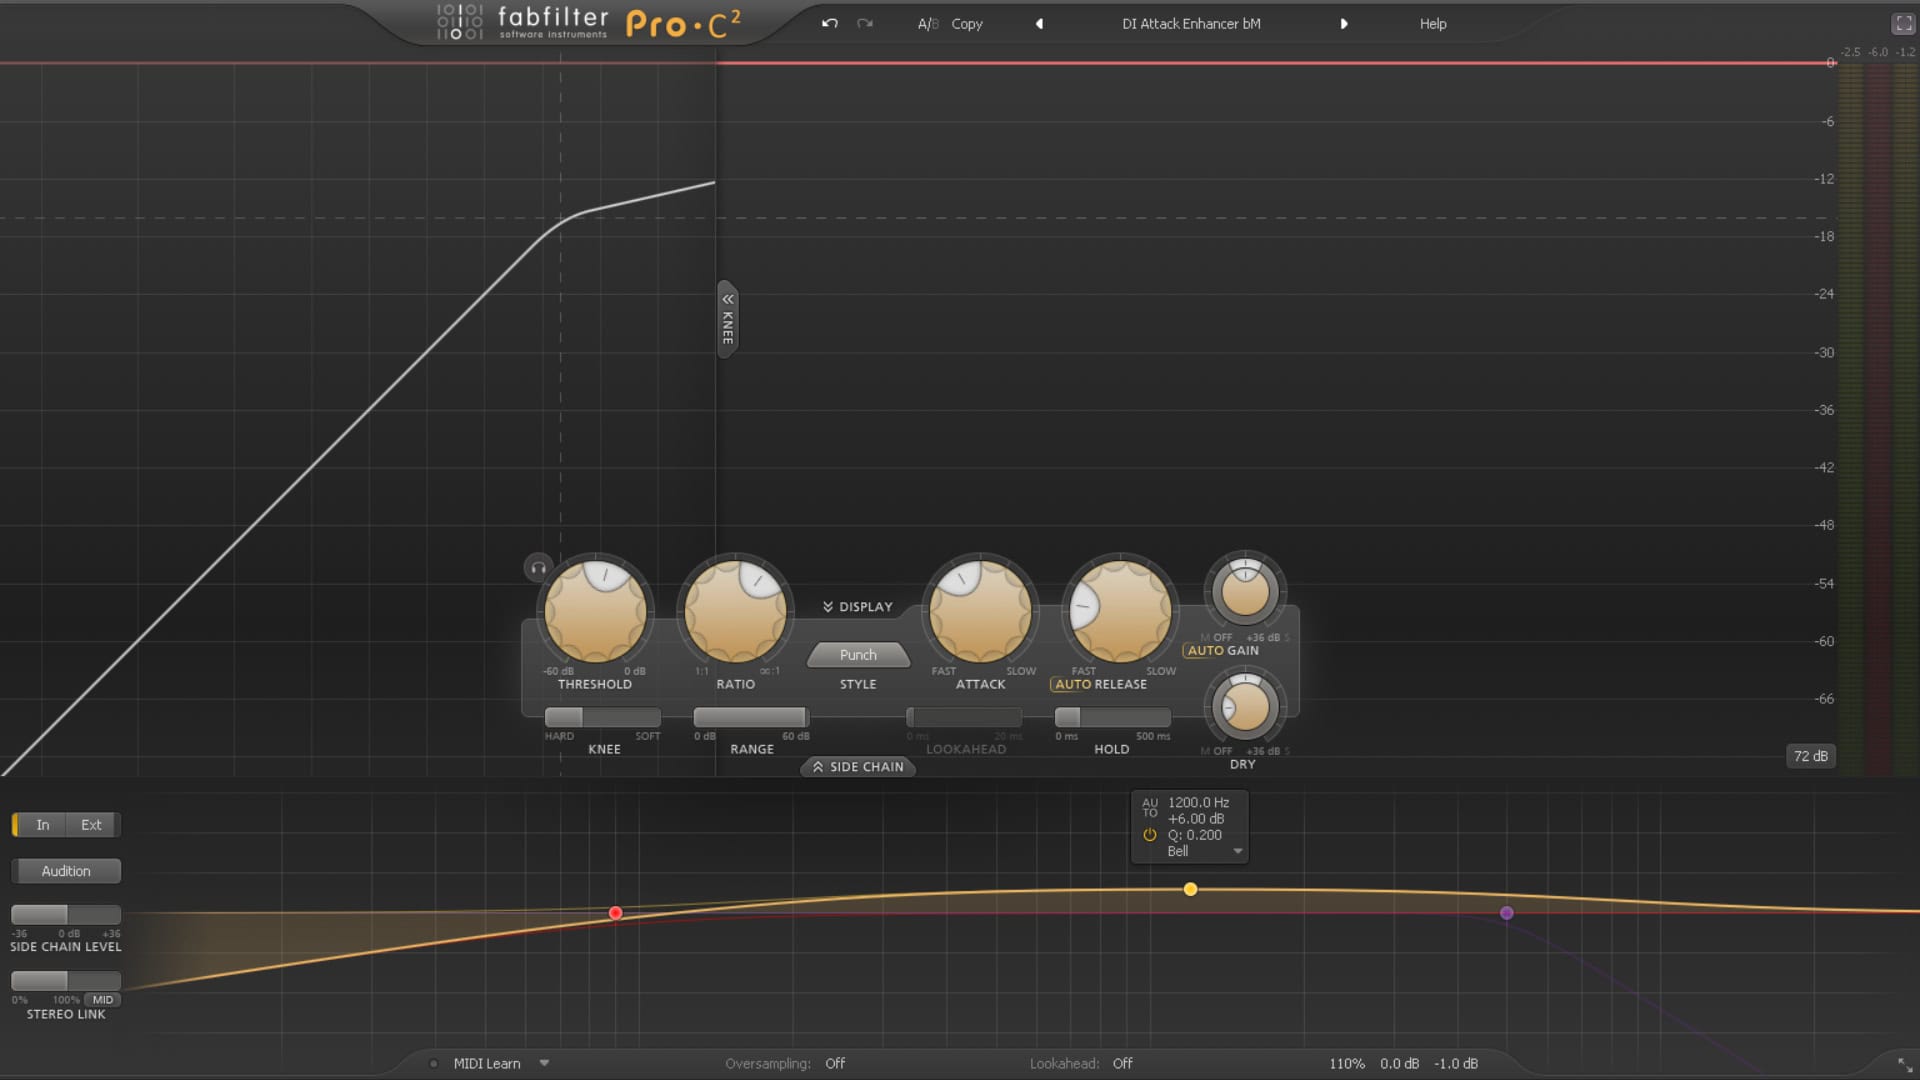Go to the next preset arrow

[x=1344, y=24]
